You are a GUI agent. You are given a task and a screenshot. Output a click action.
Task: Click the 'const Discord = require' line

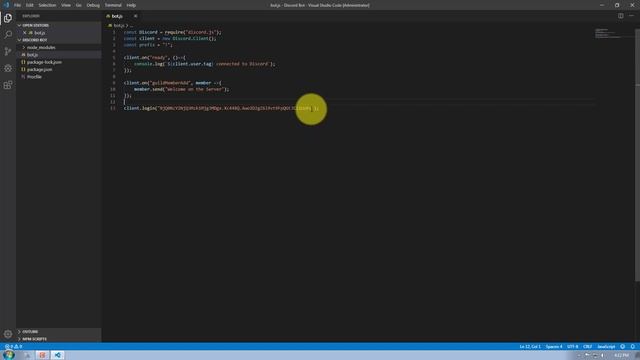(172, 32)
